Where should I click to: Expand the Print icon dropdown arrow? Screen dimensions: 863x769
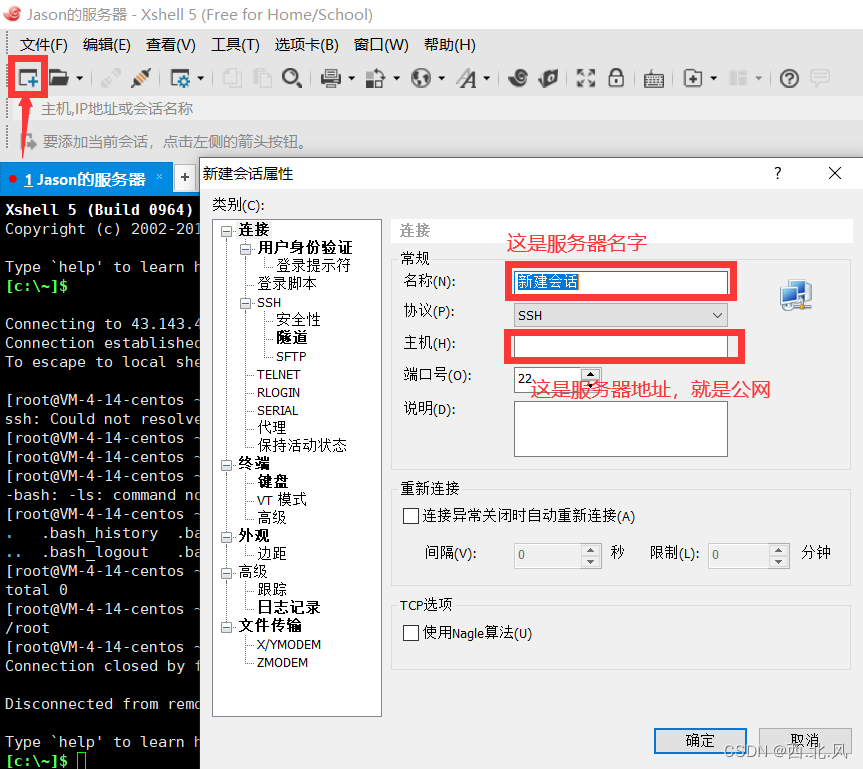pyautogui.click(x=352, y=79)
